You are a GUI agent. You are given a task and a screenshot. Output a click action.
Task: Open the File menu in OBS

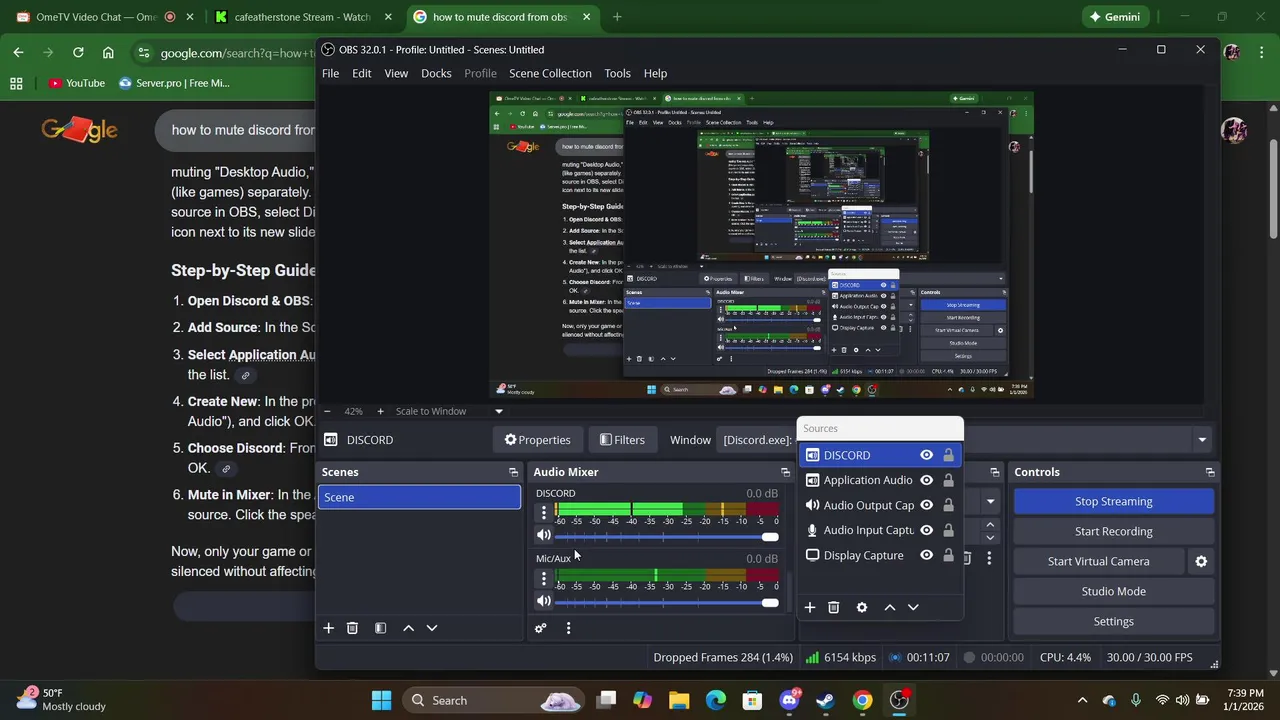330,73
